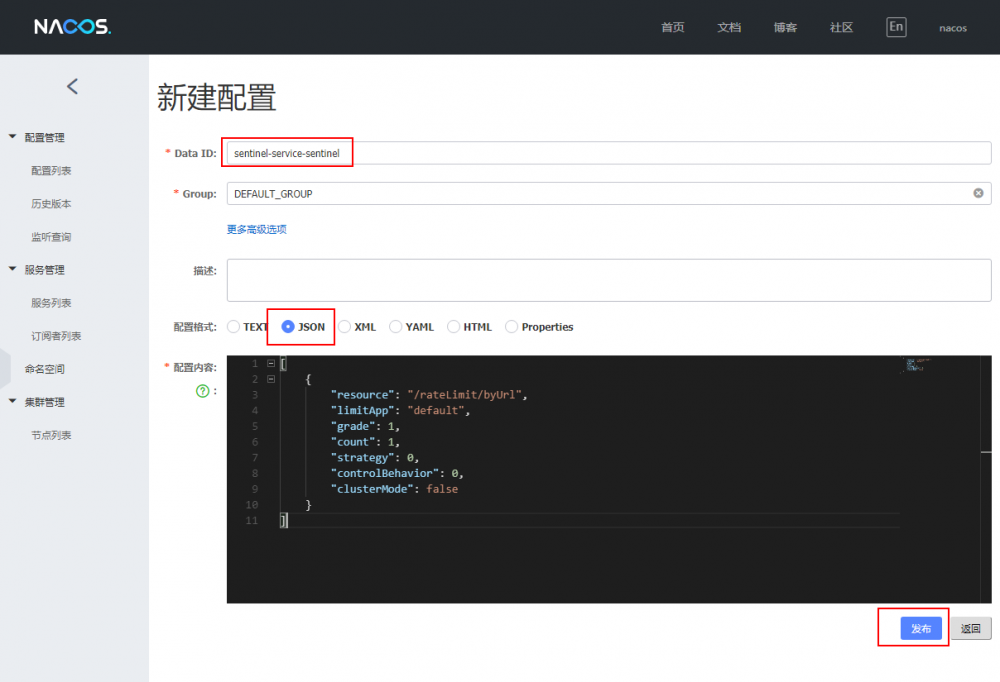This screenshot has width=1000, height=682.
Task: Open the nacos account item in the header
Action: [x=952, y=28]
